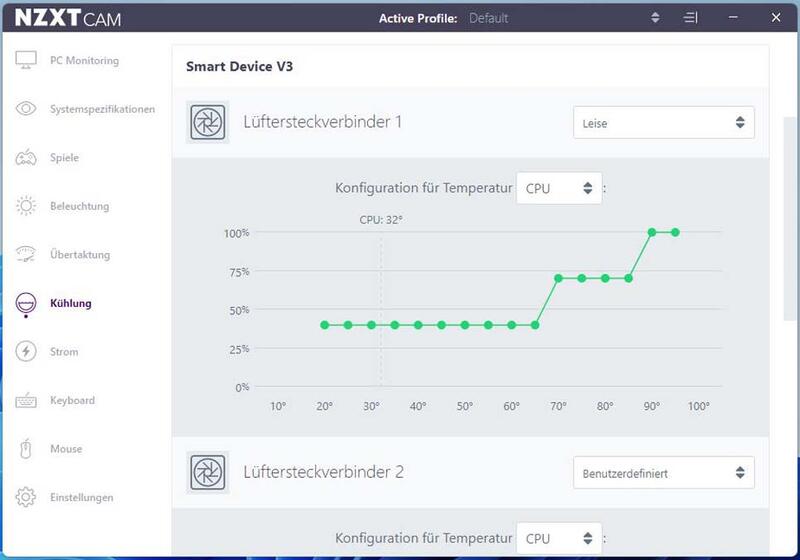
Task: Select Kühlung section
Action: click(x=71, y=303)
